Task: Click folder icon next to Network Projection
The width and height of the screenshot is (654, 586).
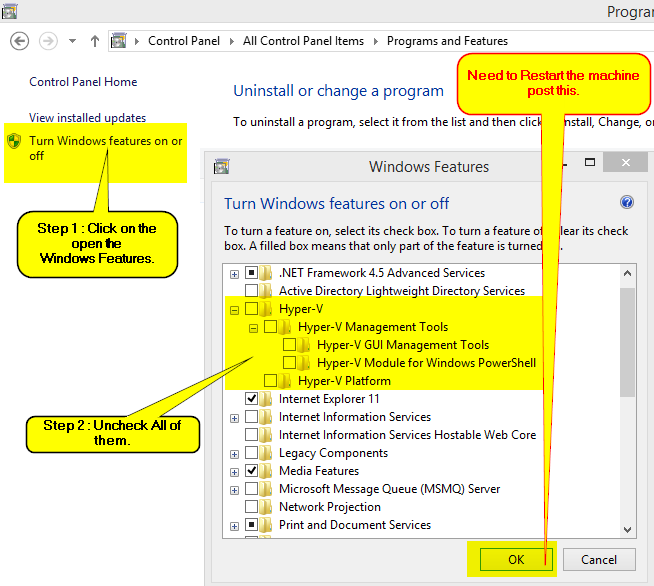Action: click(x=265, y=507)
